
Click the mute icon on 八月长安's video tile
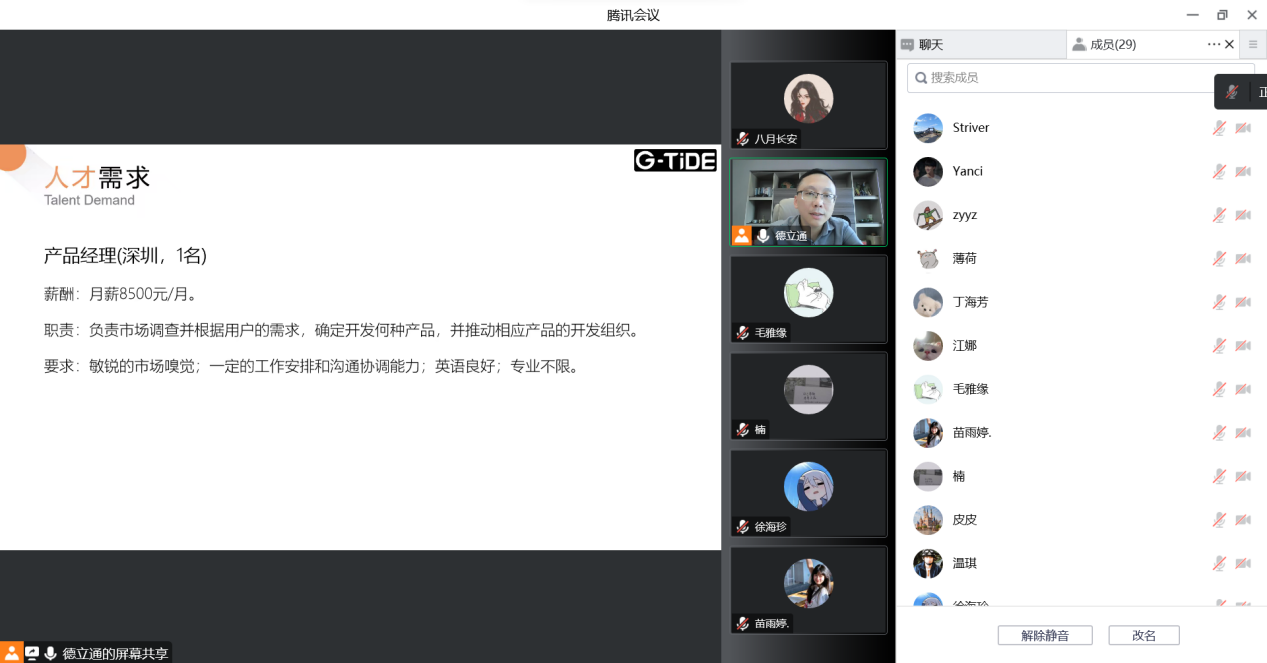[x=742, y=139]
